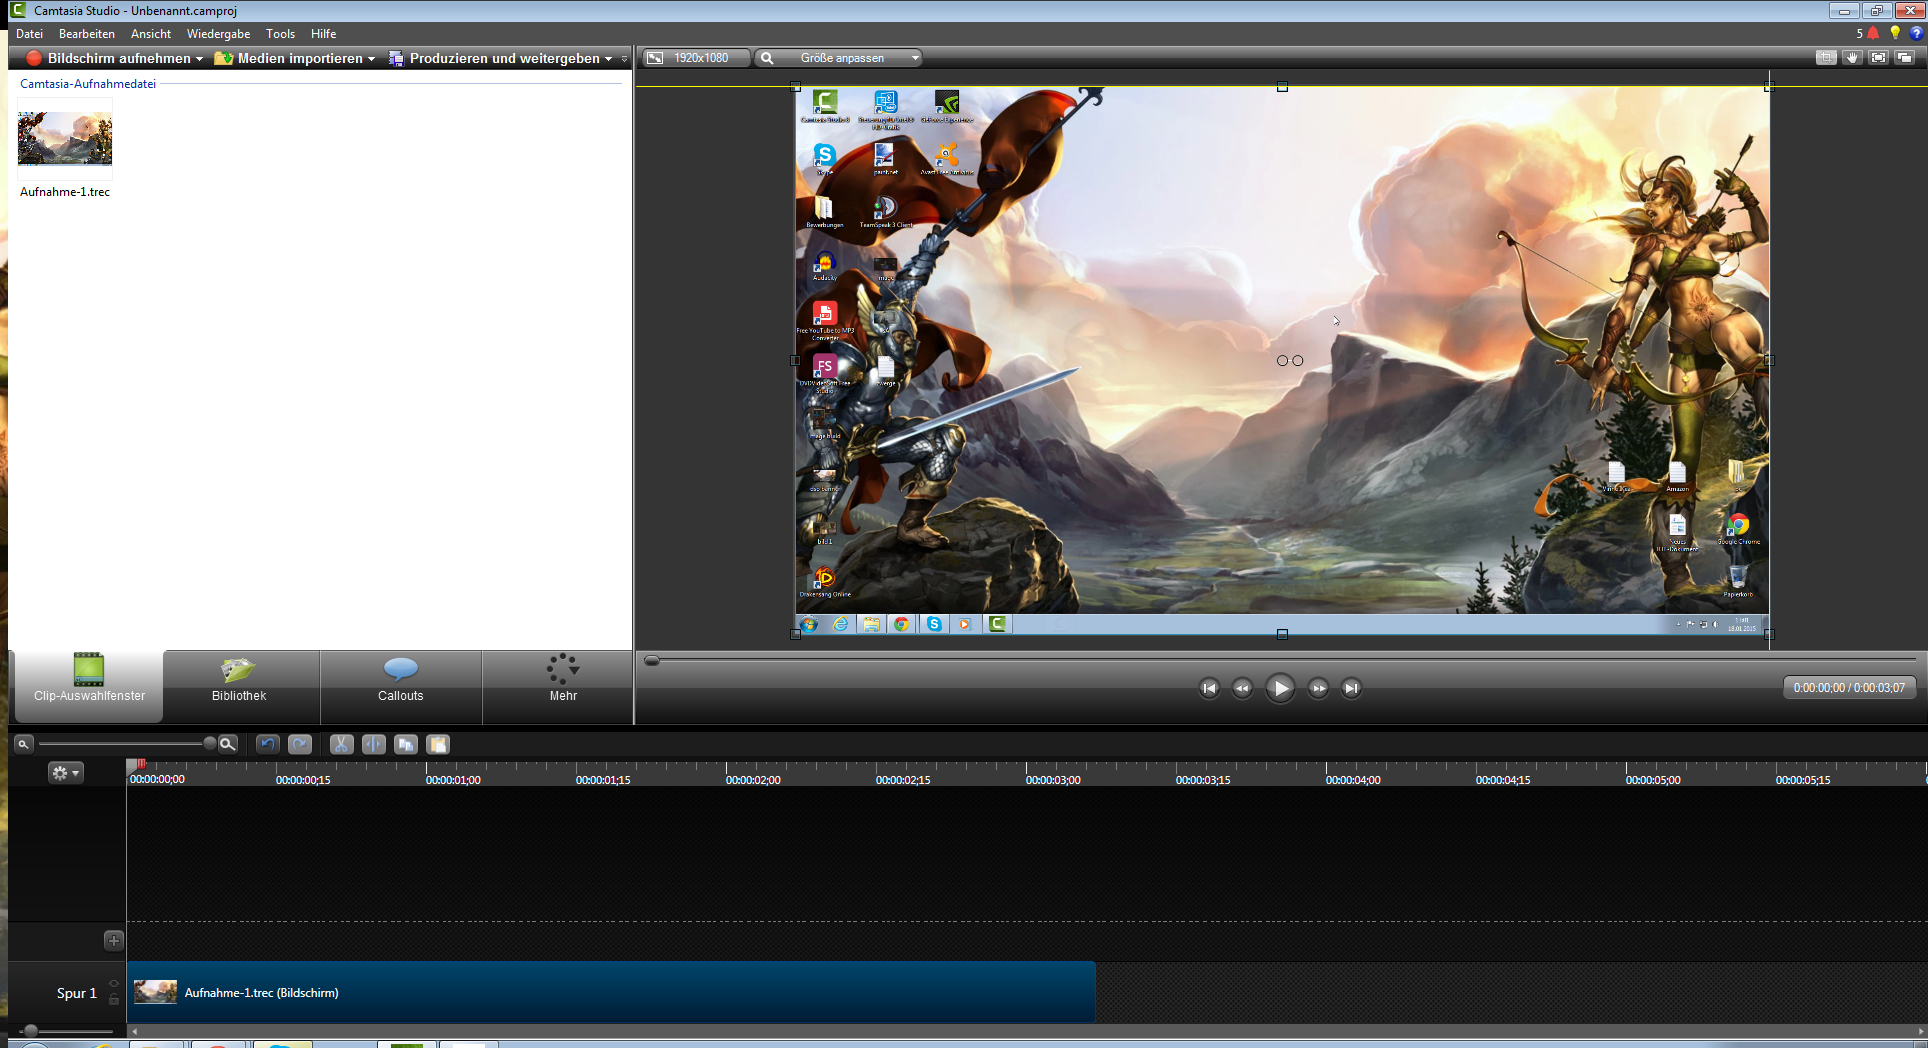Click the magnifier next to Größe anpassen
Viewport: 1928px width, 1048px height.
[x=767, y=58]
